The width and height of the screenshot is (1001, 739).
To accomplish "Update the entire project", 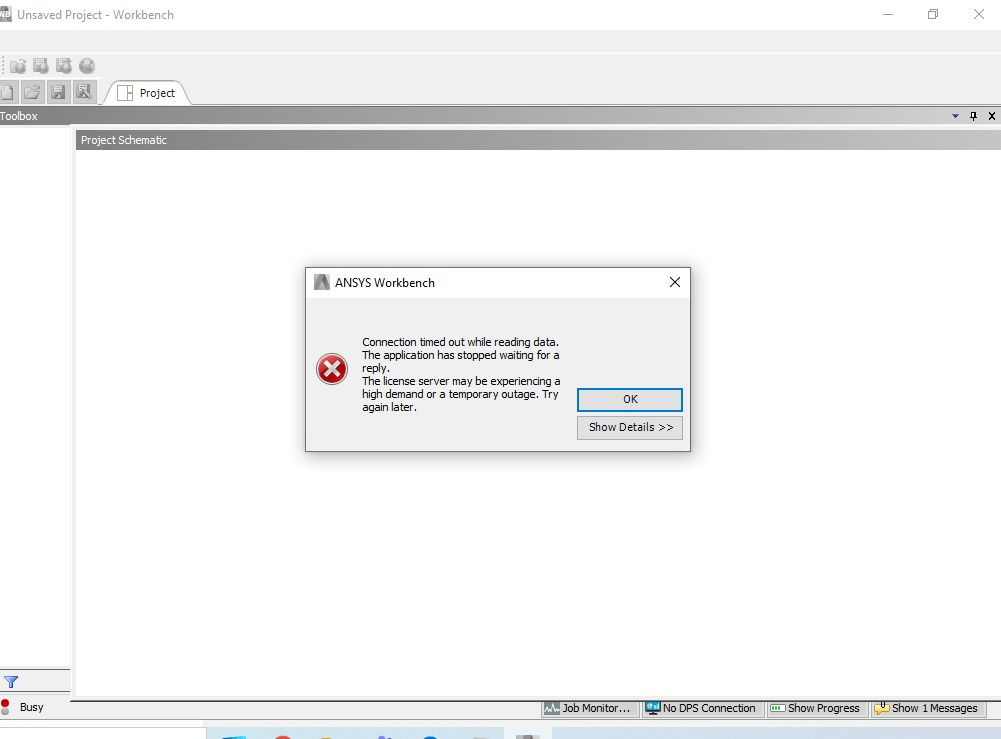I will coord(40,65).
